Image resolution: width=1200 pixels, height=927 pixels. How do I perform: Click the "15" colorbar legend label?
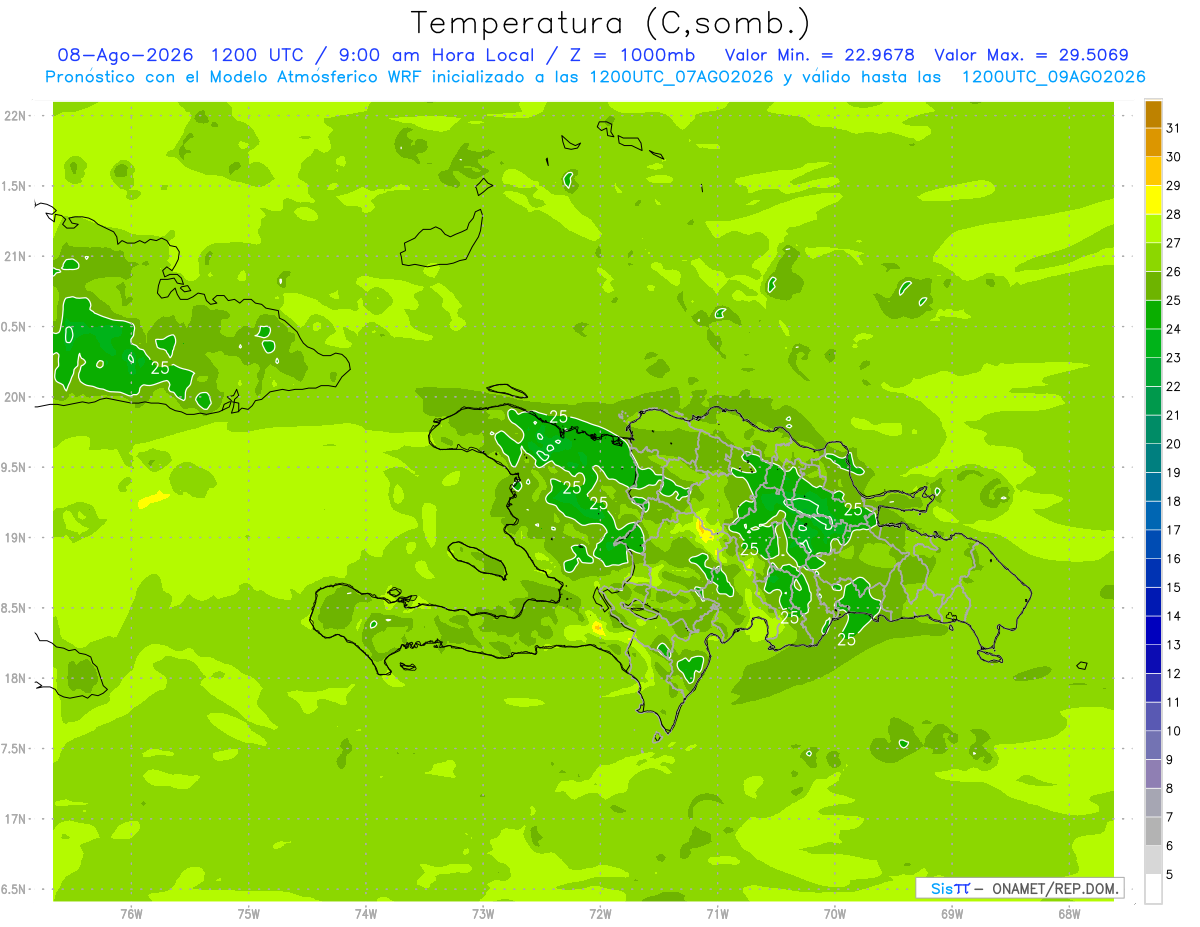[x=1174, y=588]
